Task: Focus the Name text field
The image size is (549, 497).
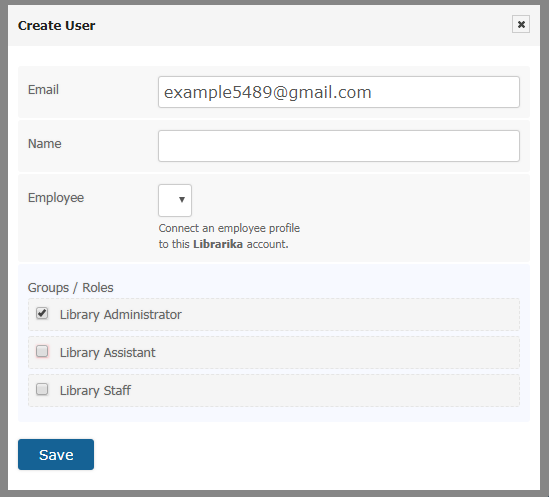Action: click(x=339, y=146)
